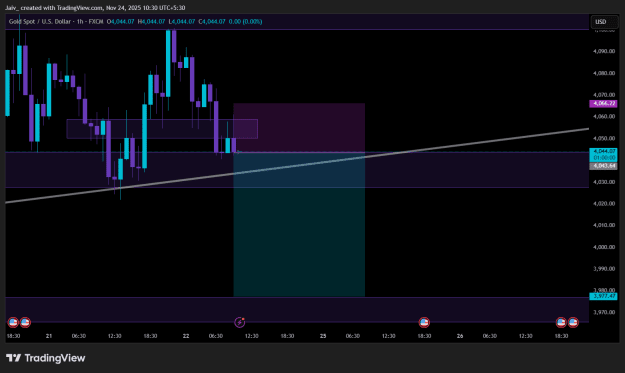This screenshot has height=373, width=625.
Task: Click the 4,080.00 price axis label
Action: 604,73
